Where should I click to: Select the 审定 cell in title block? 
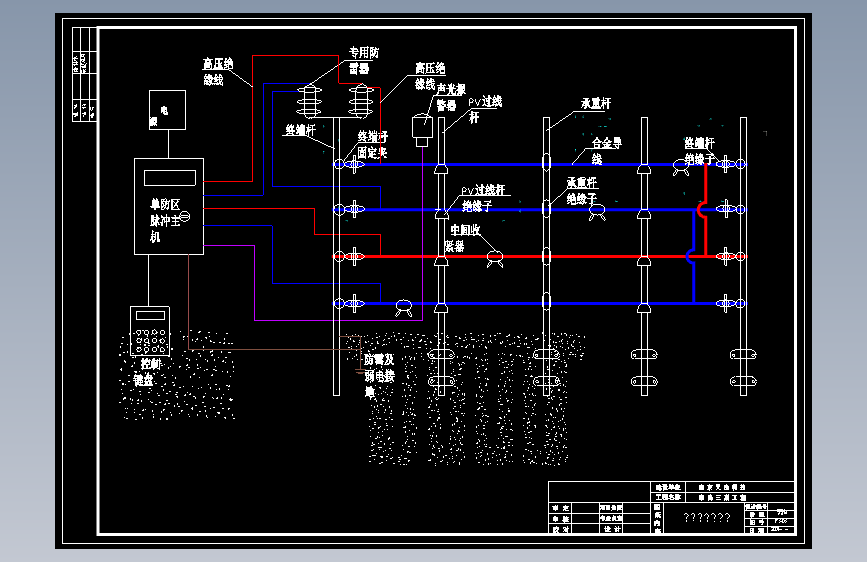coord(561,508)
